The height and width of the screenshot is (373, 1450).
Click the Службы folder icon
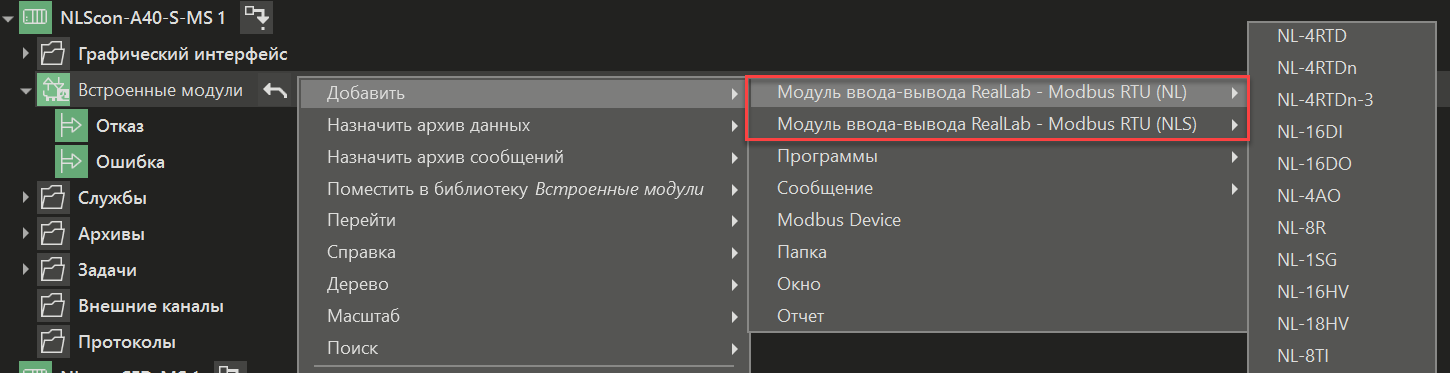click(52, 198)
